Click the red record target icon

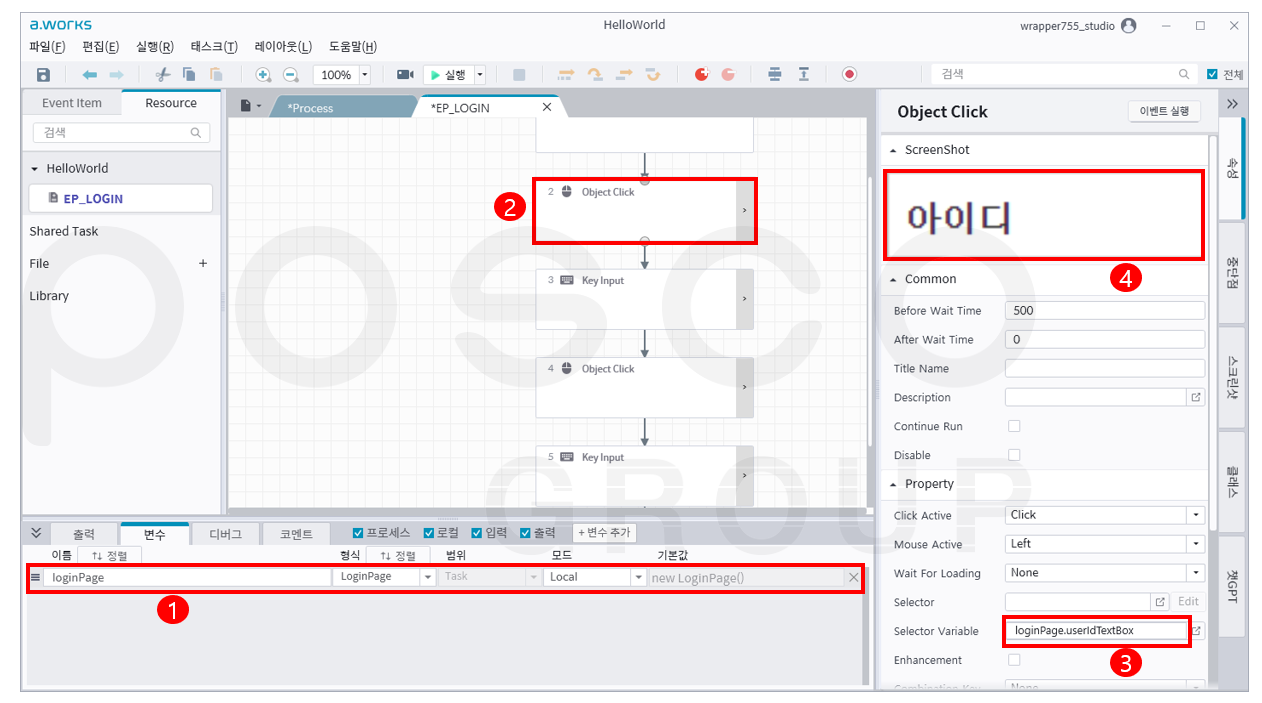(x=849, y=75)
